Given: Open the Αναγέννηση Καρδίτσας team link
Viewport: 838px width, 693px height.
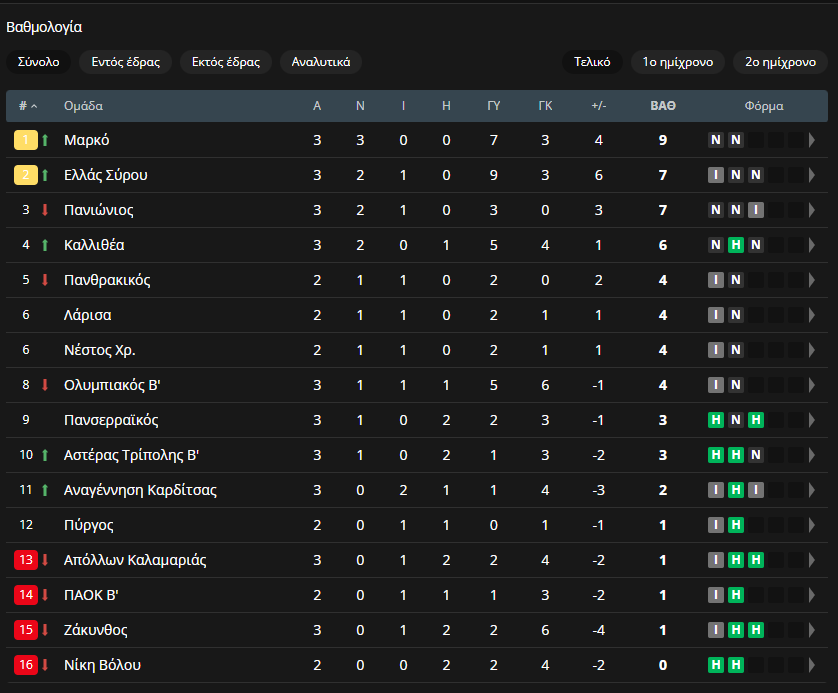Looking at the screenshot, I should [x=141, y=490].
